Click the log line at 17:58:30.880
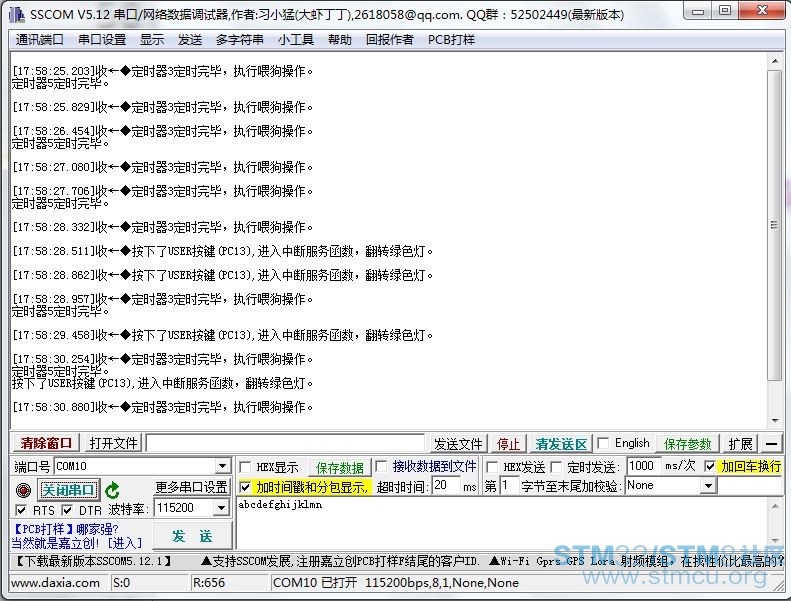Image resolution: width=791 pixels, height=601 pixels. pyautogui.click(x=162, y=407)
